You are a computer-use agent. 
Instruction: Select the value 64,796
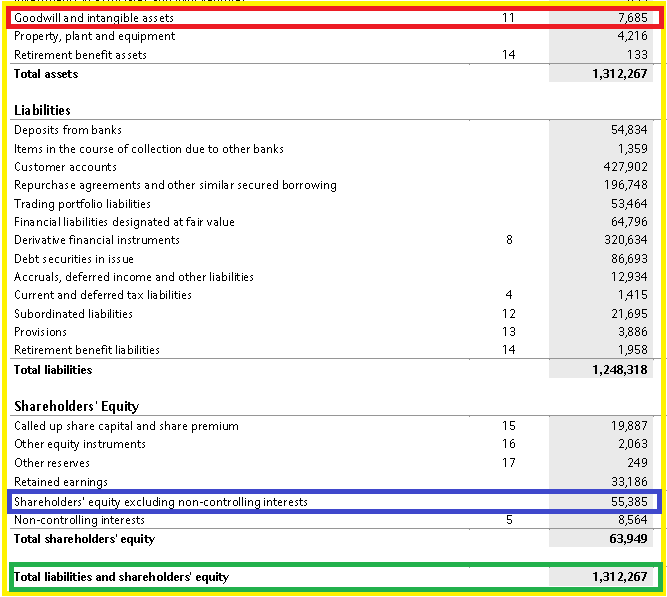point(629,222)
